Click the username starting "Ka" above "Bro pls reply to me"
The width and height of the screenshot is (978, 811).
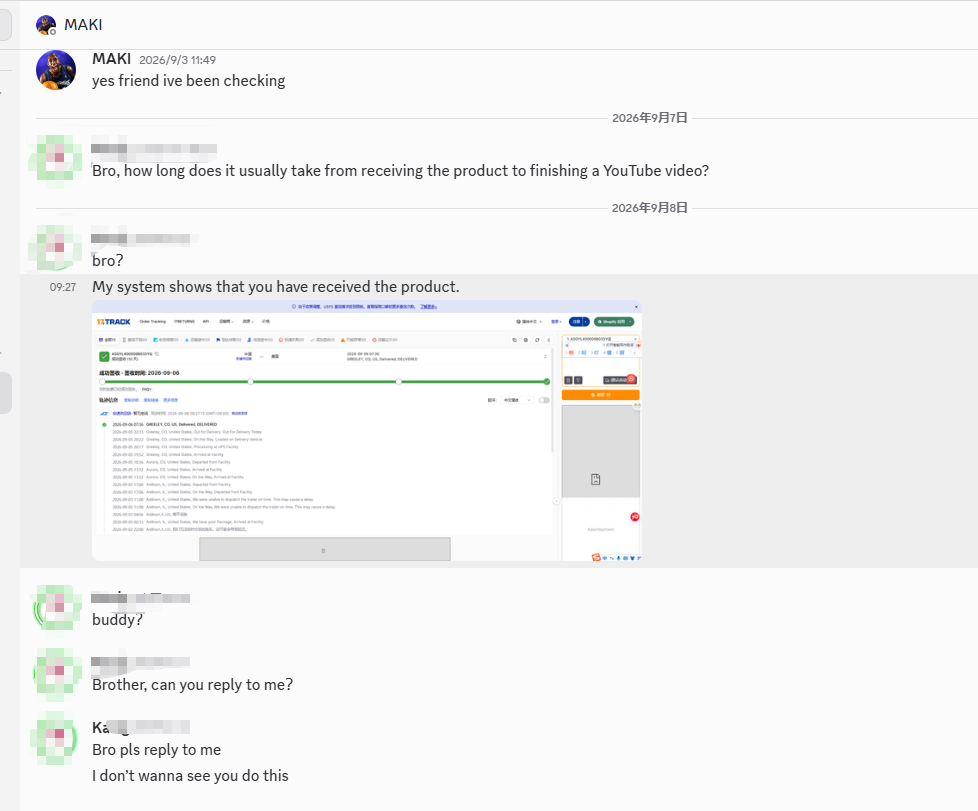(x=140, y=727)
